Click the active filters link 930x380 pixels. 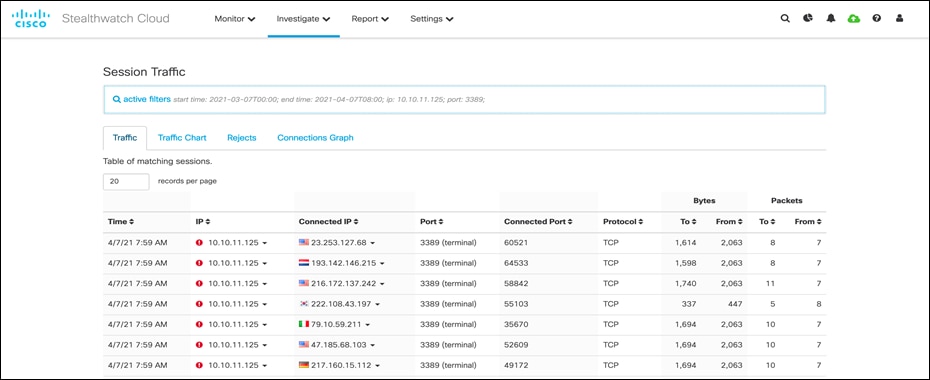pyautogui.click(x=147, y=99)
